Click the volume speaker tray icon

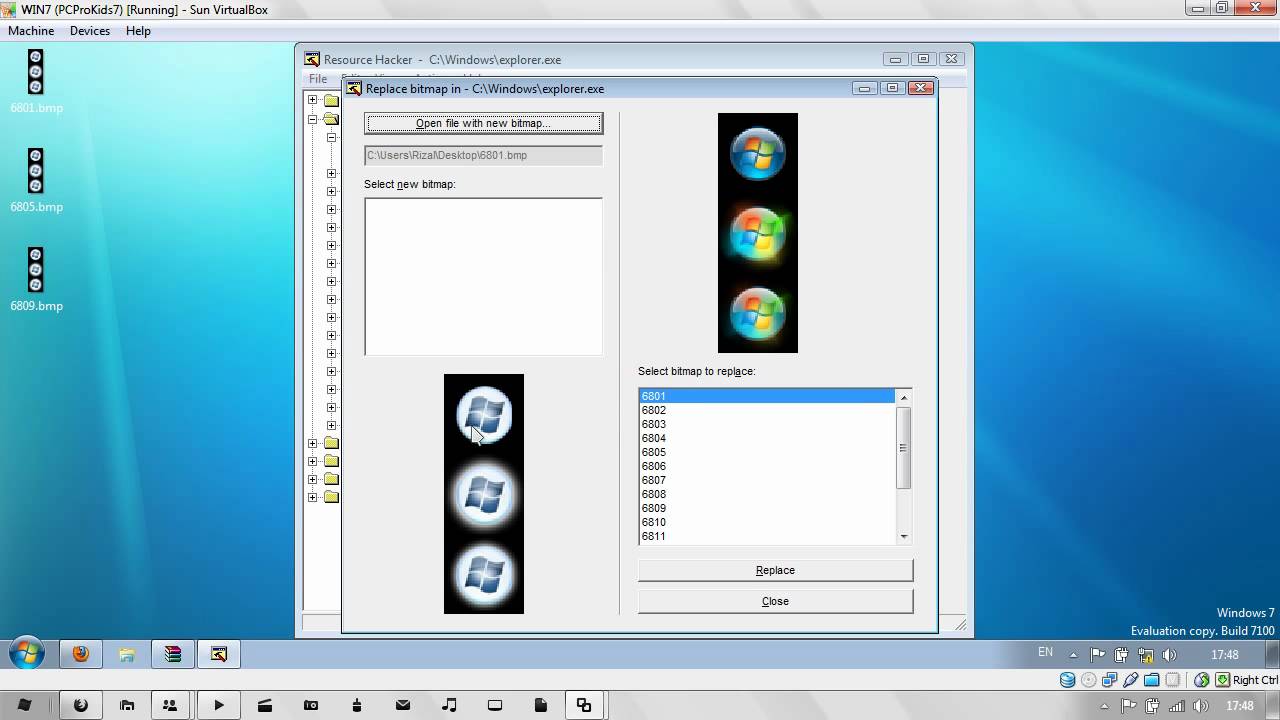point(1167,655)
